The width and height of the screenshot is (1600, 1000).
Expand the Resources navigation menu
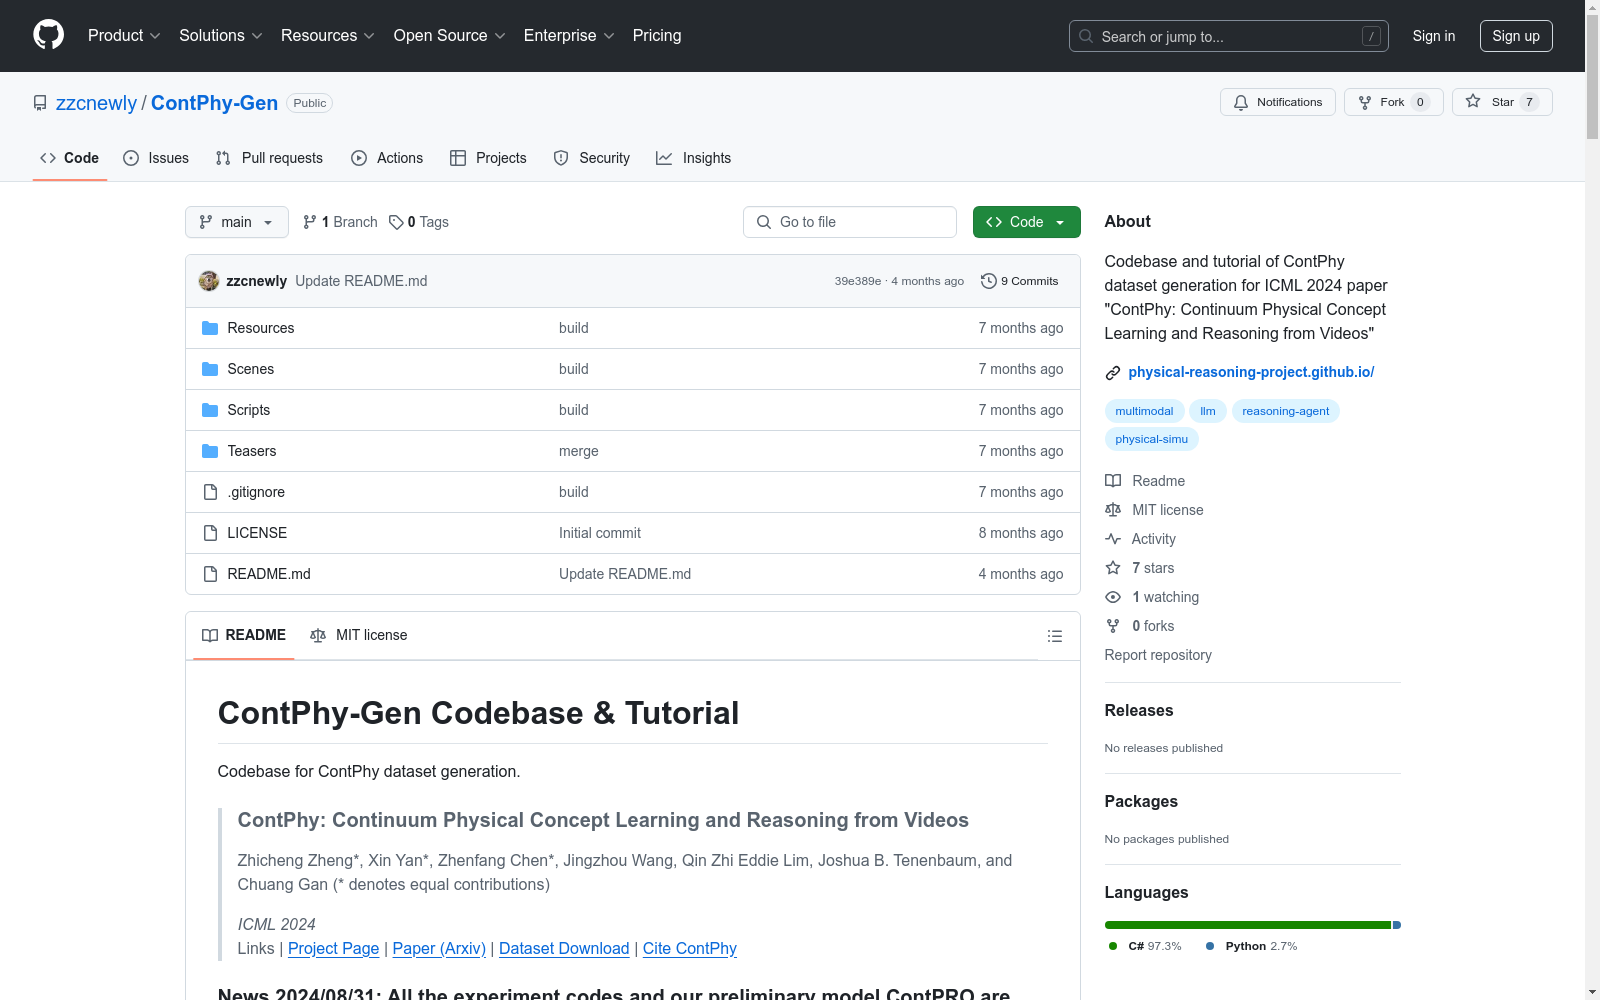[x=328, y=36]
